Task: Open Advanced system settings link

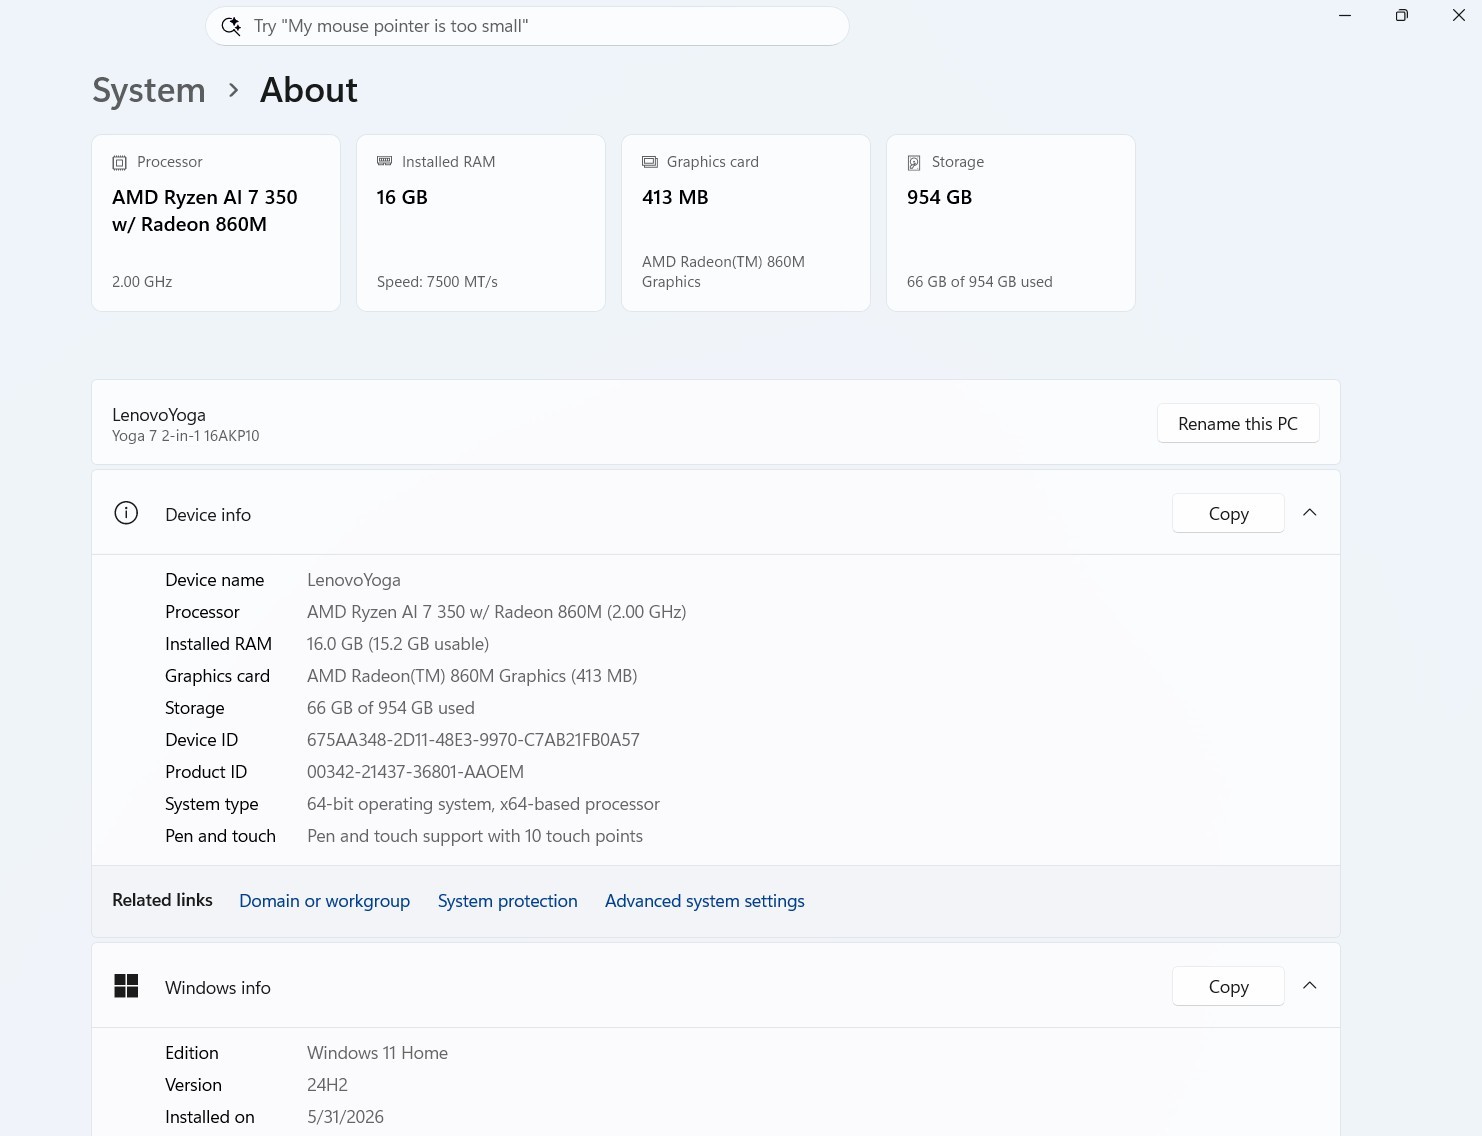Action: click(705, 901)
